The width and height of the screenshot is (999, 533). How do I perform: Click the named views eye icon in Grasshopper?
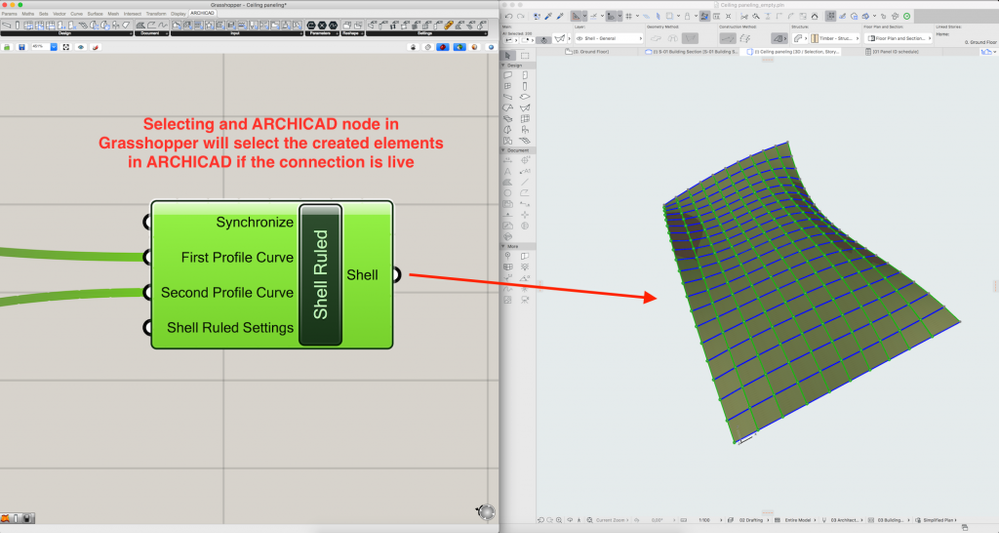pos(81,47)
